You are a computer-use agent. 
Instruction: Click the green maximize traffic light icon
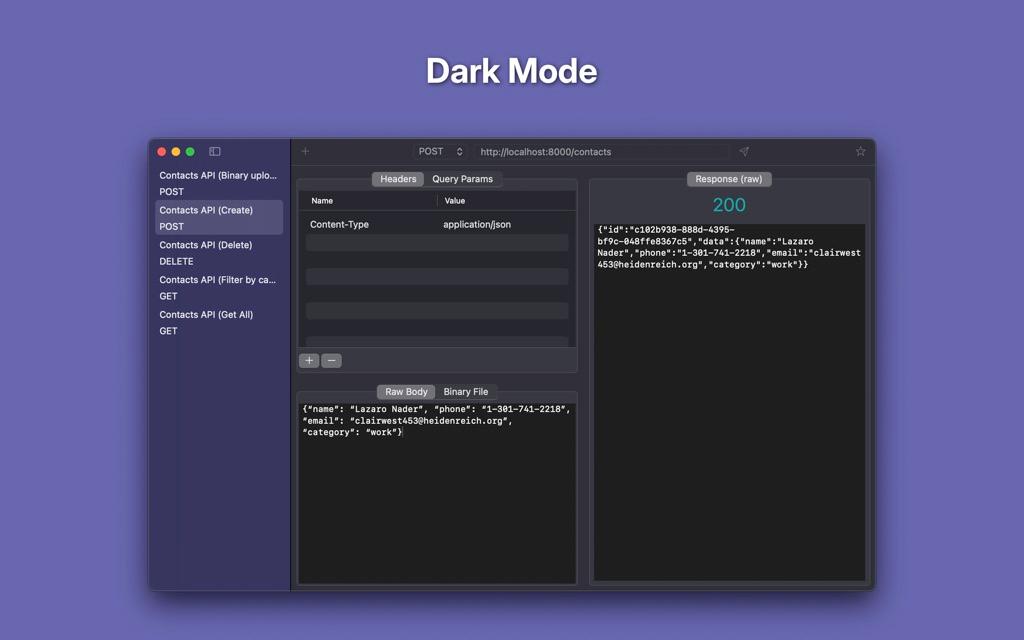pyautogui.click(x=189, y=151)
